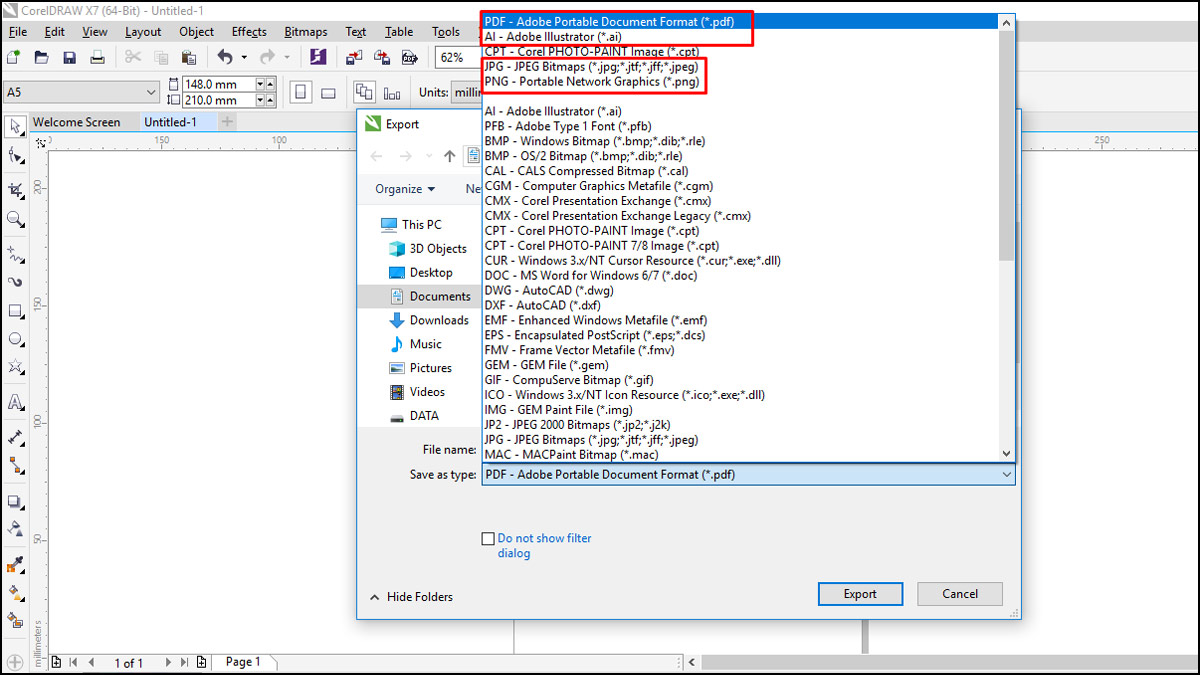
Task: Select the Drop Shadow tool
Action: (x=15, y=501)
